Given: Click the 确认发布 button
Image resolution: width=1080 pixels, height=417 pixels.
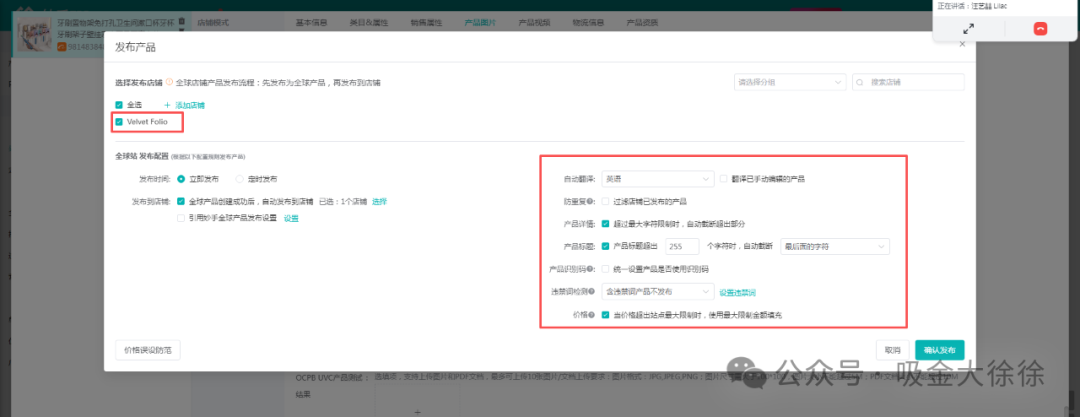Looking at the screenshot, I should click(x=939, y=350).
